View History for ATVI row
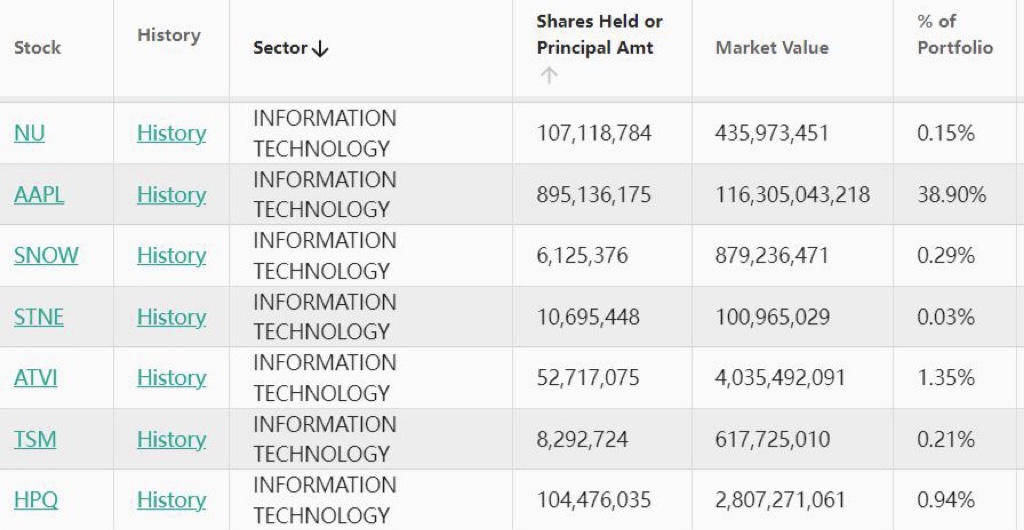Viewport: 1024px width, 530px height. coord(171,378)
